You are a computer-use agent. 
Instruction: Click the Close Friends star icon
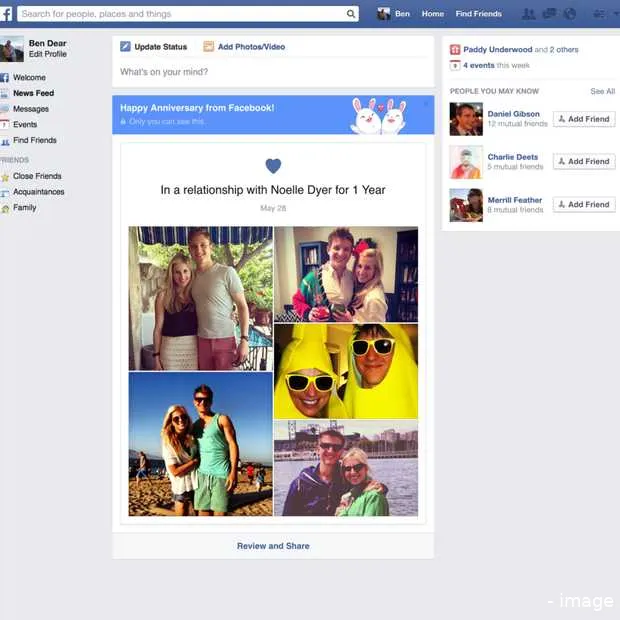click(6, 177)
